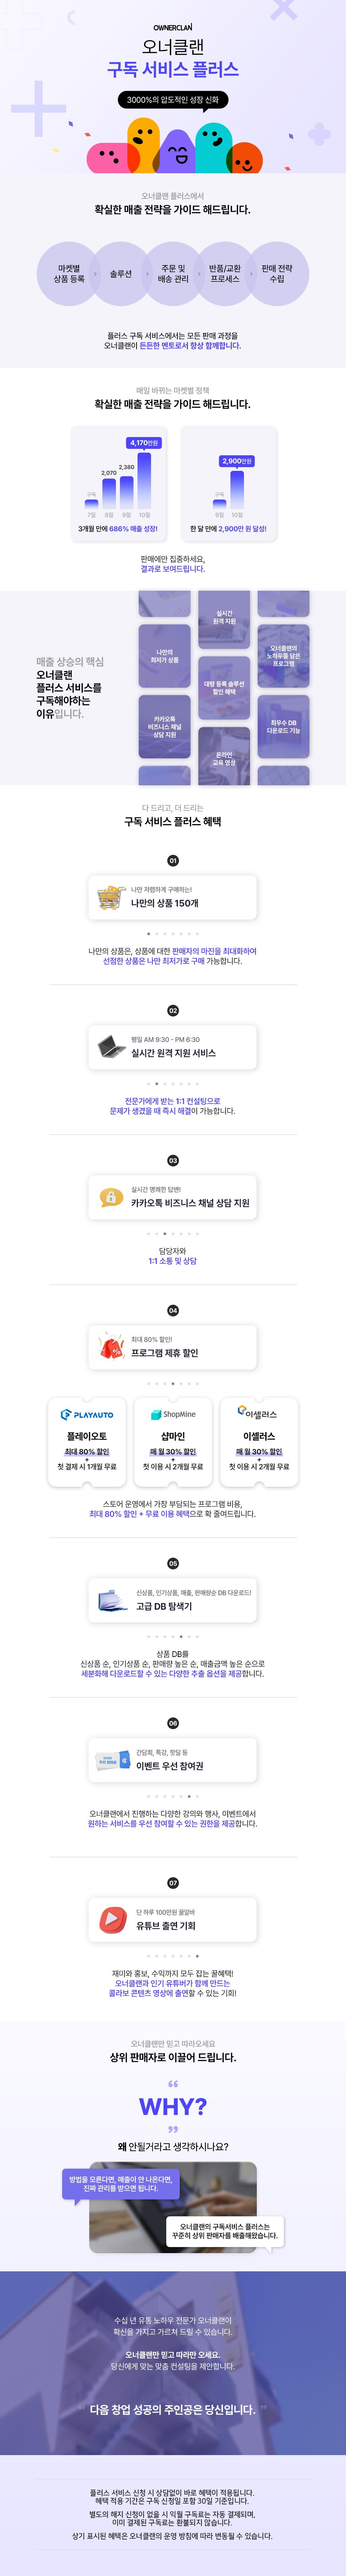
Task: Click the red discount shopping bag icon
Action: [x=110, y=1347]
